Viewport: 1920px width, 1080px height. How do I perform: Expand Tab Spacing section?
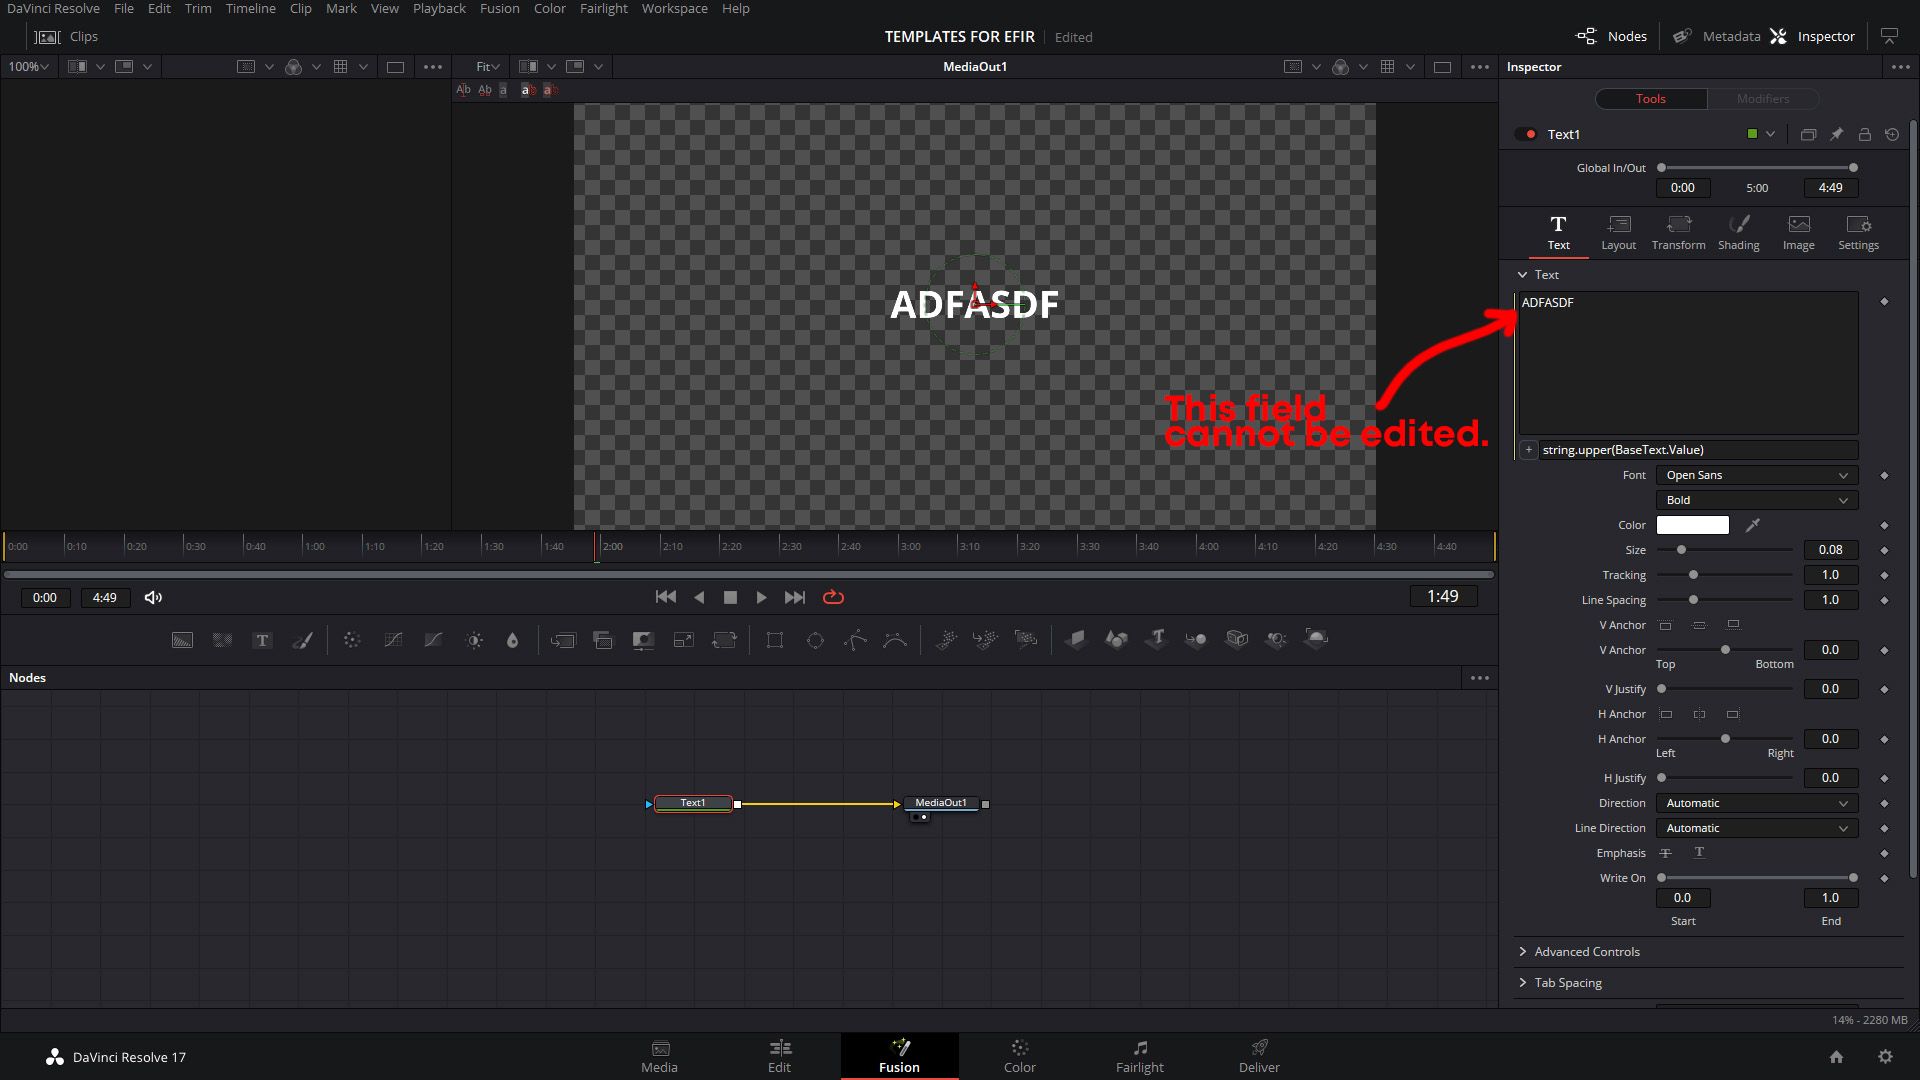click(x=1560, y=983)
